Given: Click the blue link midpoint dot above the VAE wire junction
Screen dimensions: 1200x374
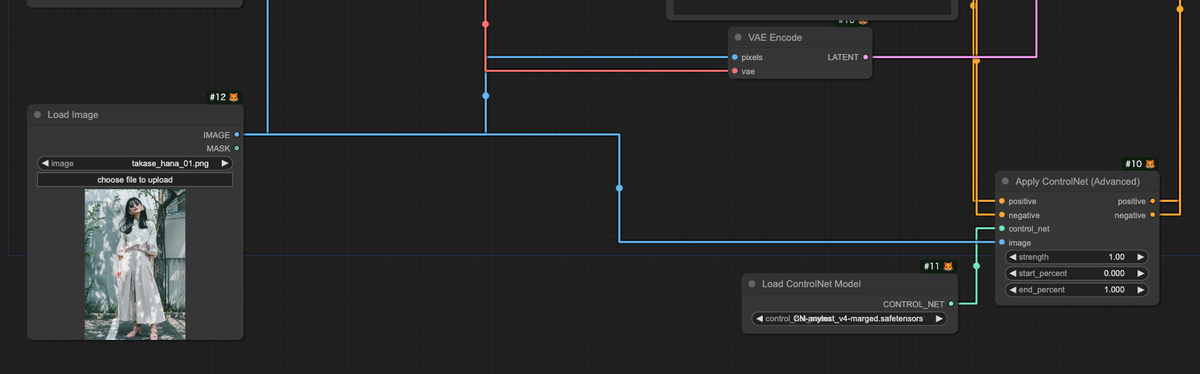Looking at the screenshot, I should (486, 96).
